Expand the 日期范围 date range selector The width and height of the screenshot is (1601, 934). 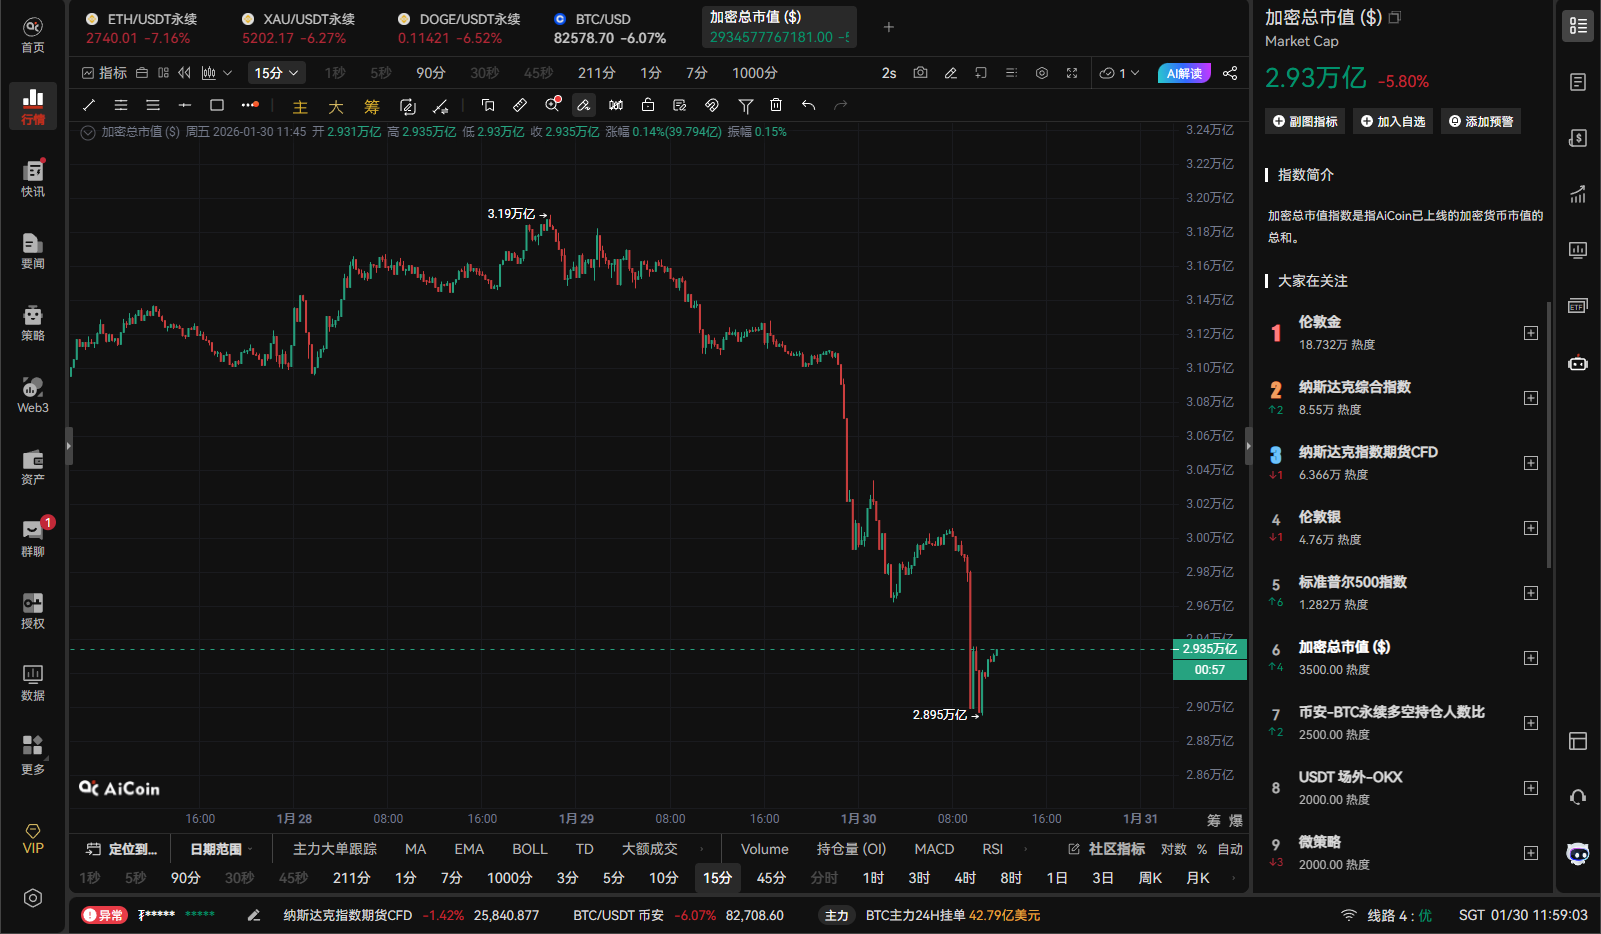(218, 848)
